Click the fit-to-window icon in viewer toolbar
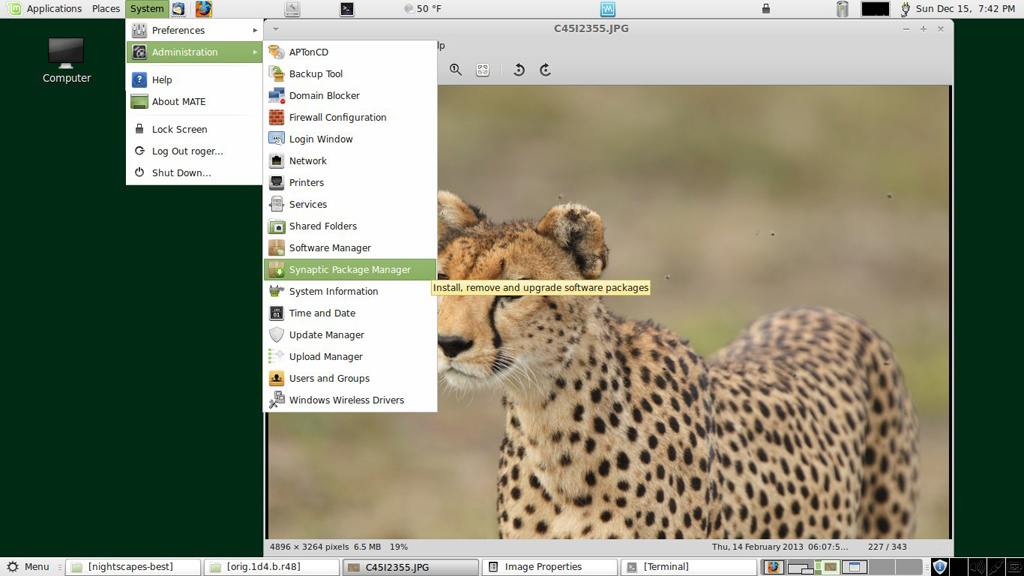The image size is (1024, 576). tap(483, 70)
